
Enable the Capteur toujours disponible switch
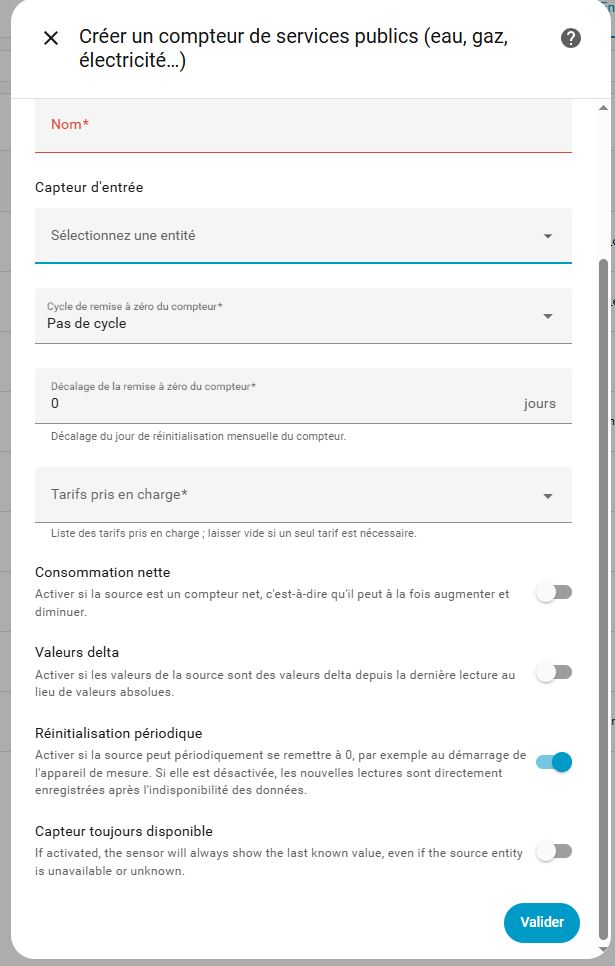554,851
